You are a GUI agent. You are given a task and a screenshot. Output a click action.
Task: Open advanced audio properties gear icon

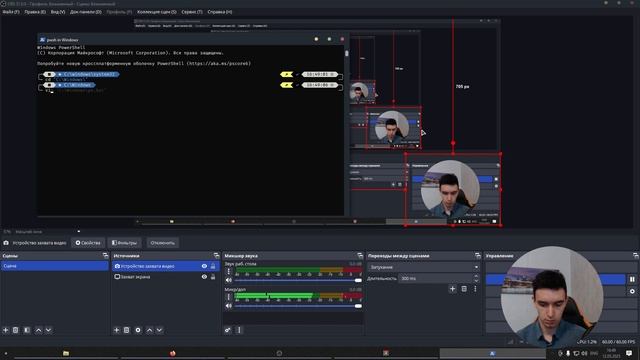(x=228, y=330)
